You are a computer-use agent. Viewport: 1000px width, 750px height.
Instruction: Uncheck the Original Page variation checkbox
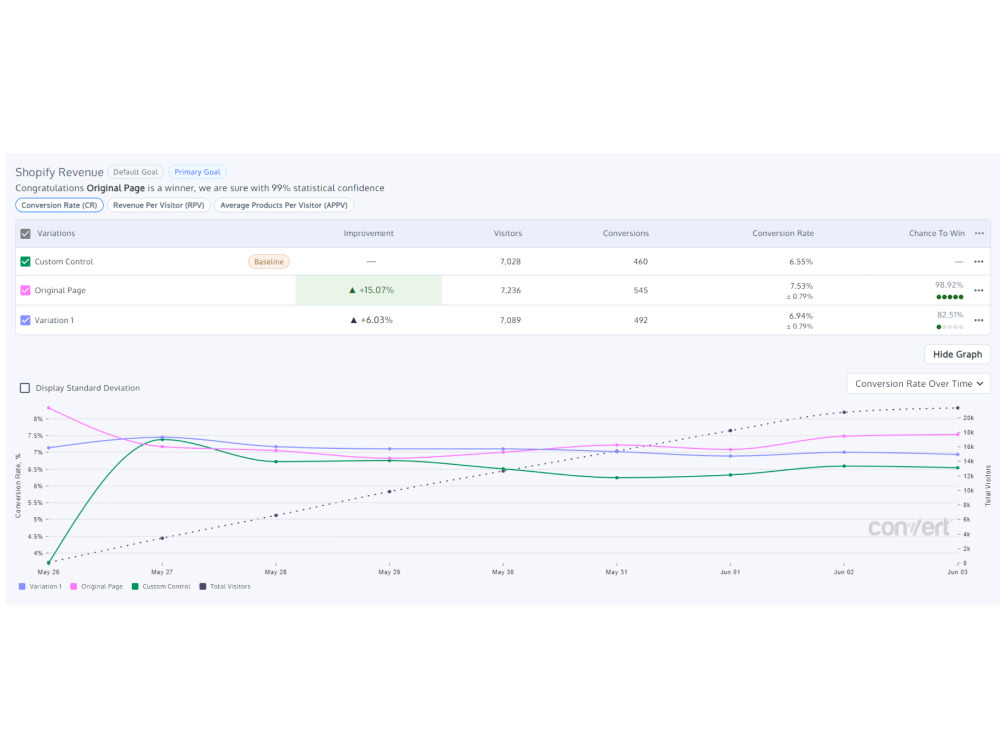click(26, 290)
